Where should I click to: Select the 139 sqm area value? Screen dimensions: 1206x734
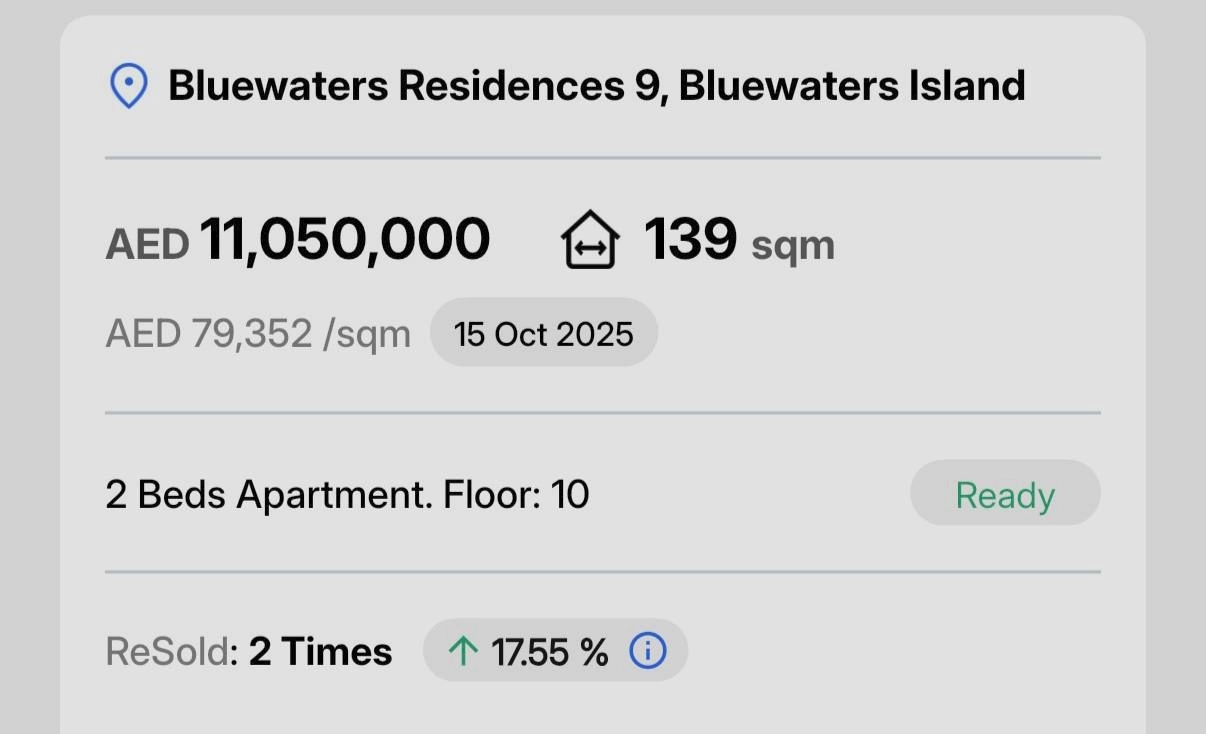coord(740,240)
